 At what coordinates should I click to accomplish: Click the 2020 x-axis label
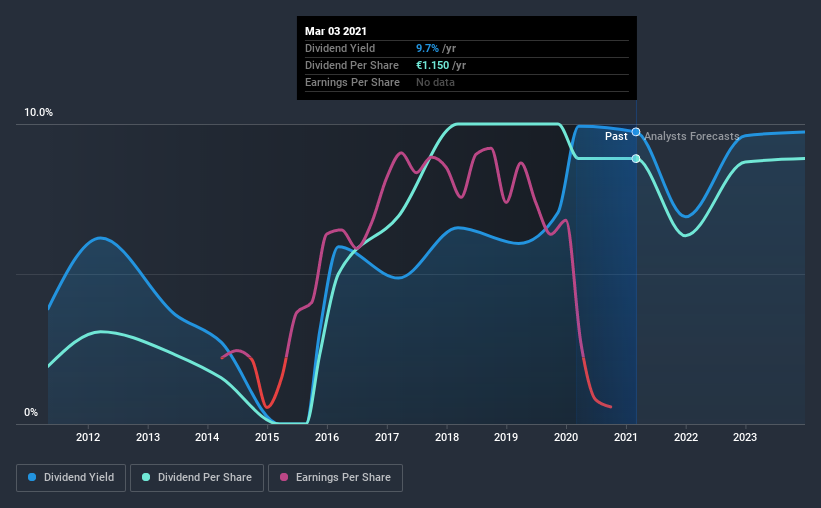click(x=567, y=437)
